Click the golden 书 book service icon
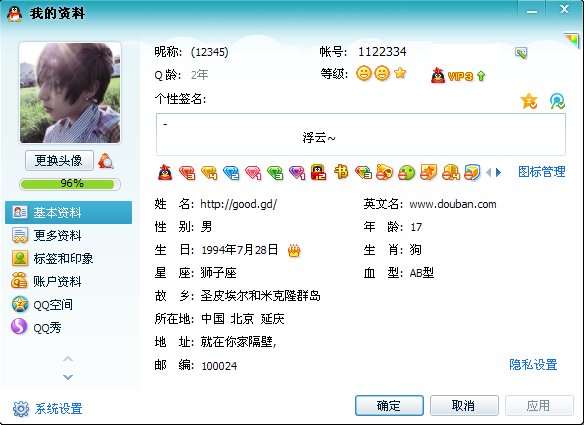This screenshot has height=425, width=585. click(x=341, y=172)
